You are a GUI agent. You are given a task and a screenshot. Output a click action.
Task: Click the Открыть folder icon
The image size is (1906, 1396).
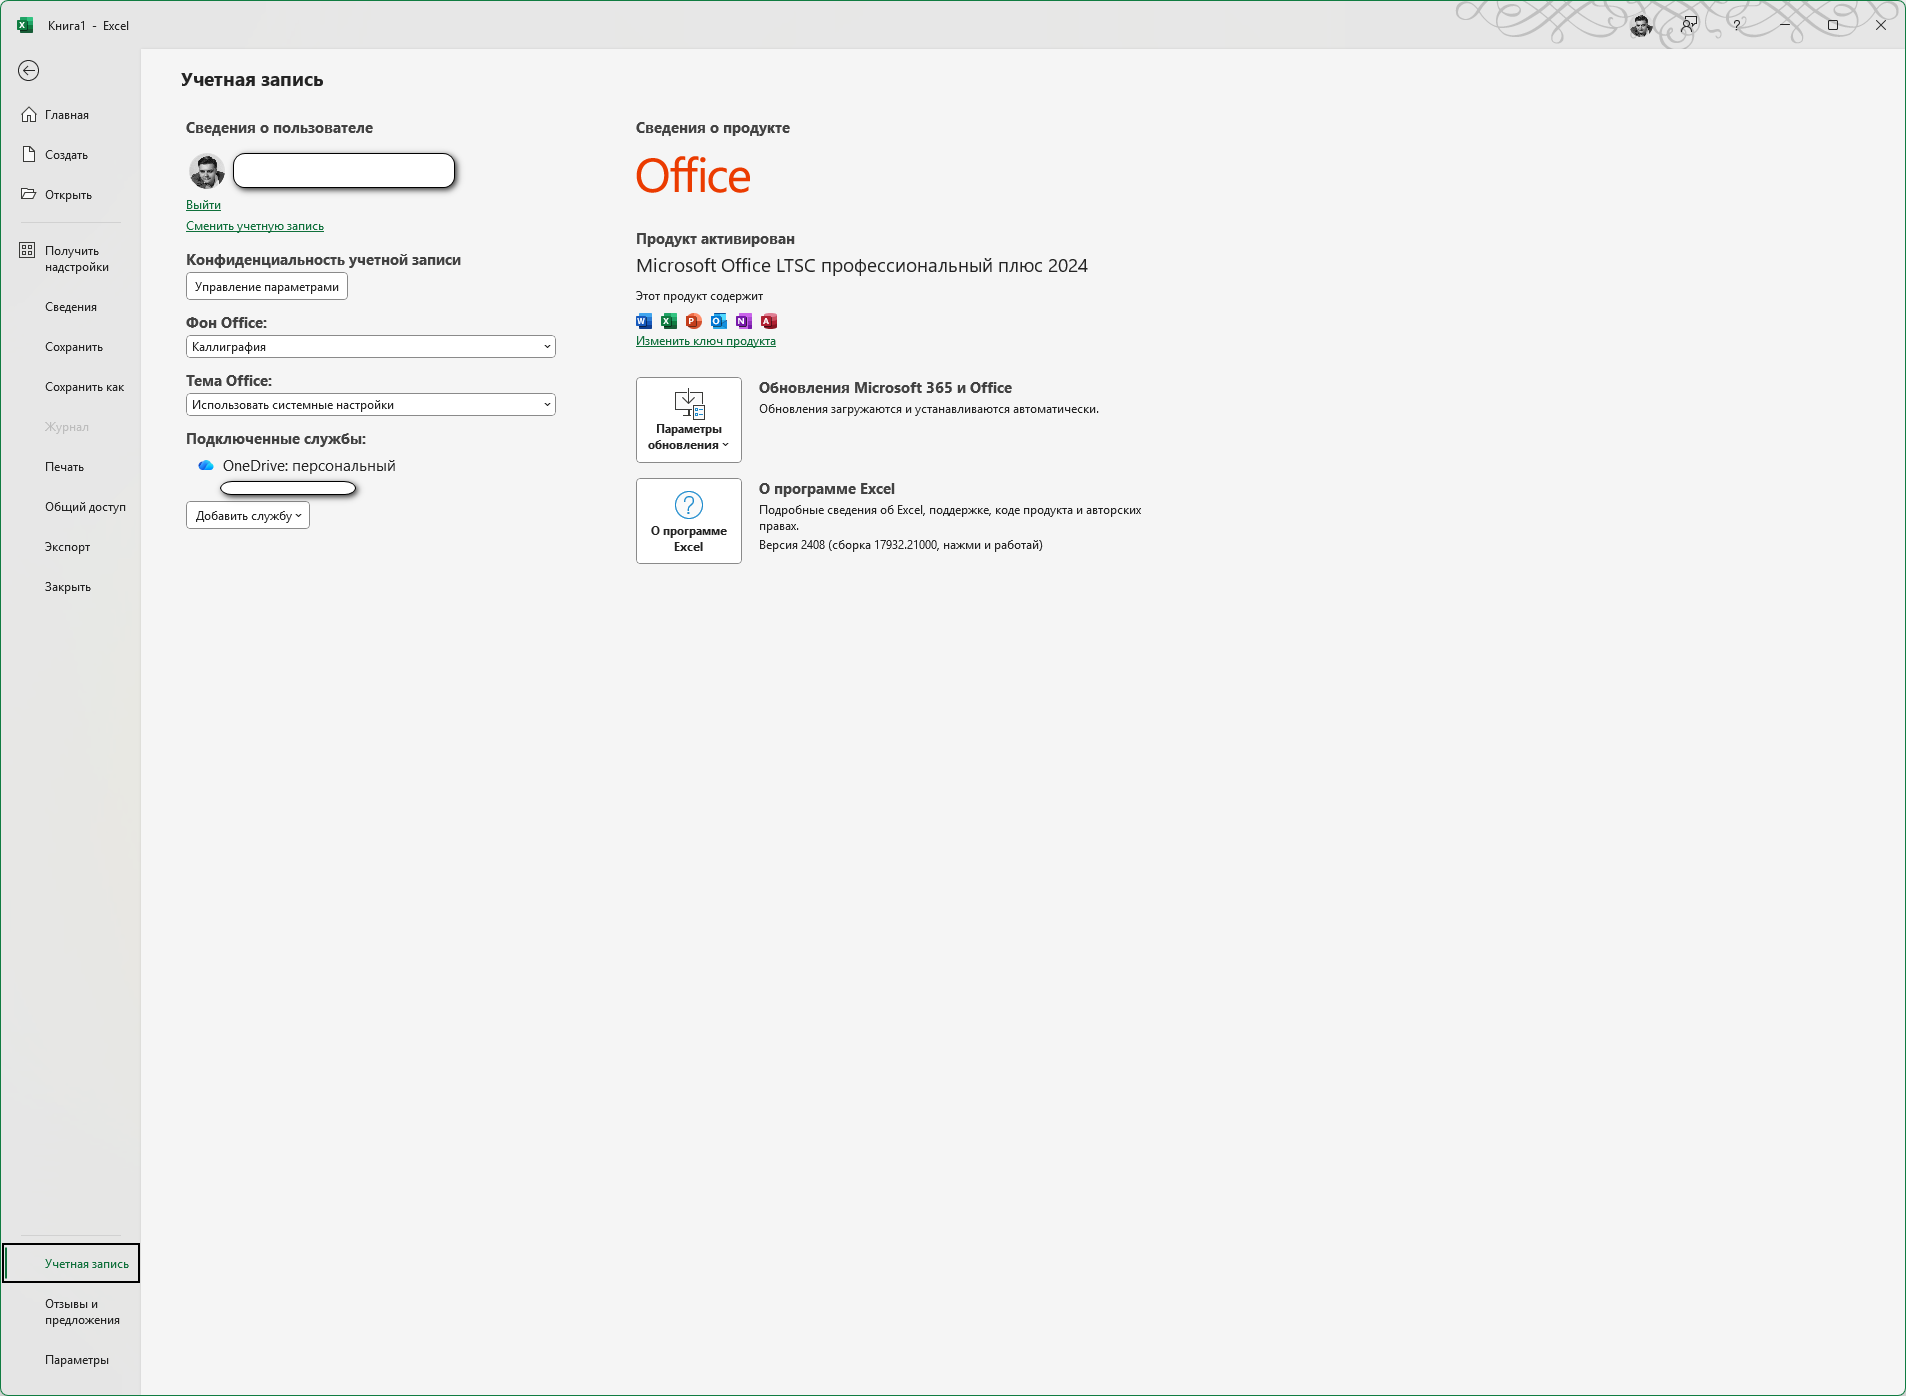(29, 194)
